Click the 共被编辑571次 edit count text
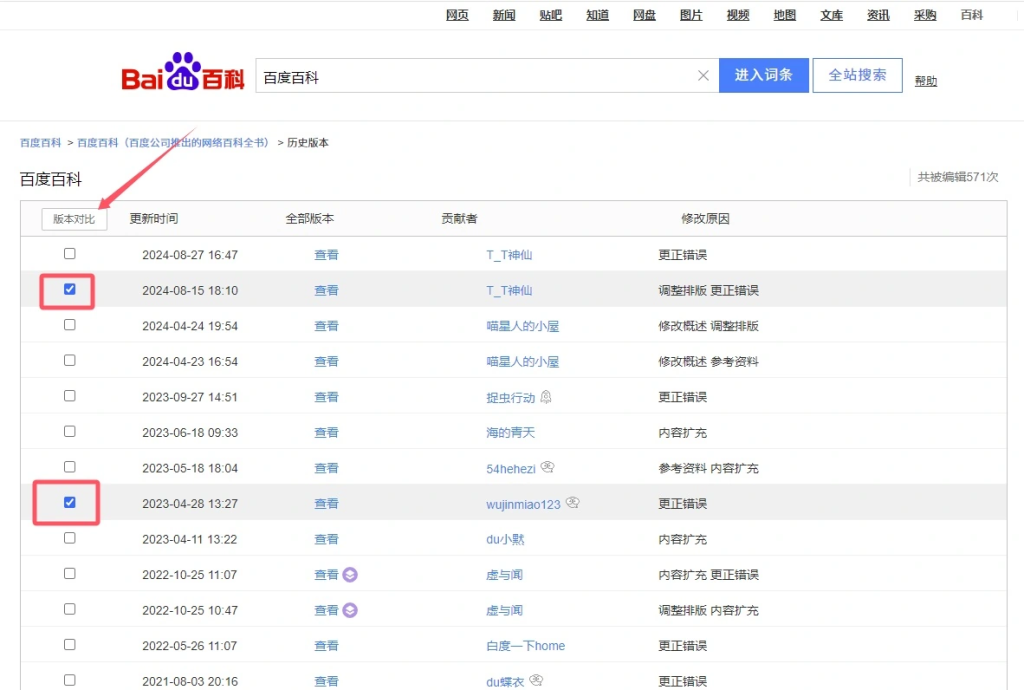 [958, 177]
